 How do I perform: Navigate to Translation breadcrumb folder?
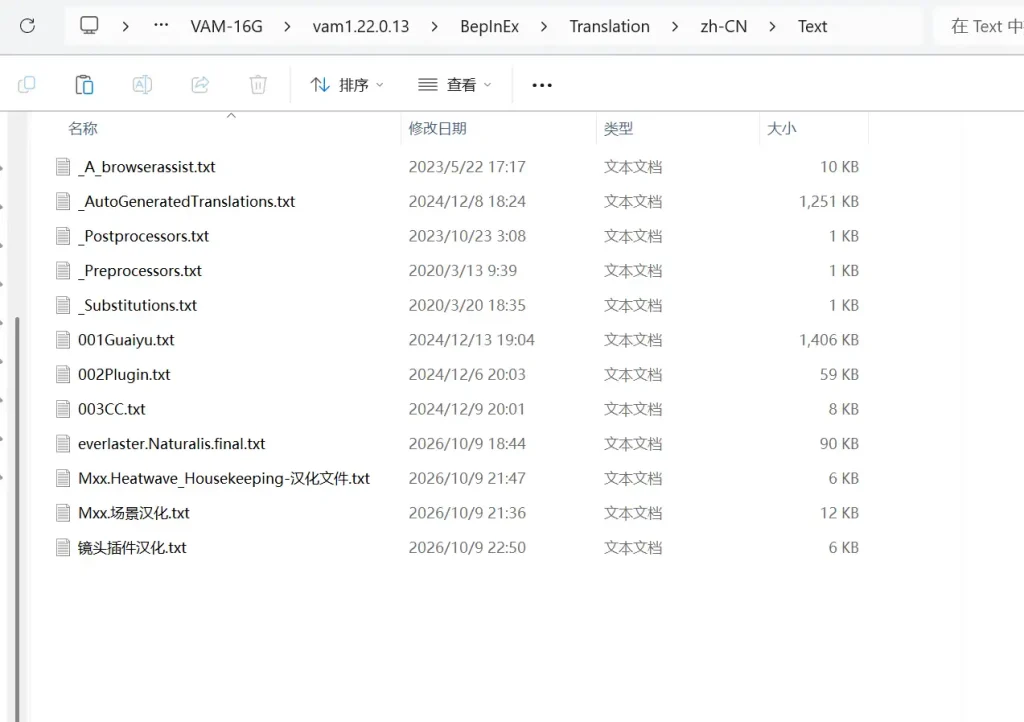[x=609, y=27]
